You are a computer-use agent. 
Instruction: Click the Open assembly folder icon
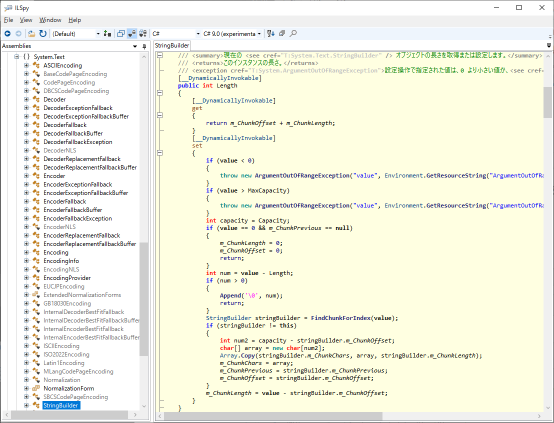31,34
